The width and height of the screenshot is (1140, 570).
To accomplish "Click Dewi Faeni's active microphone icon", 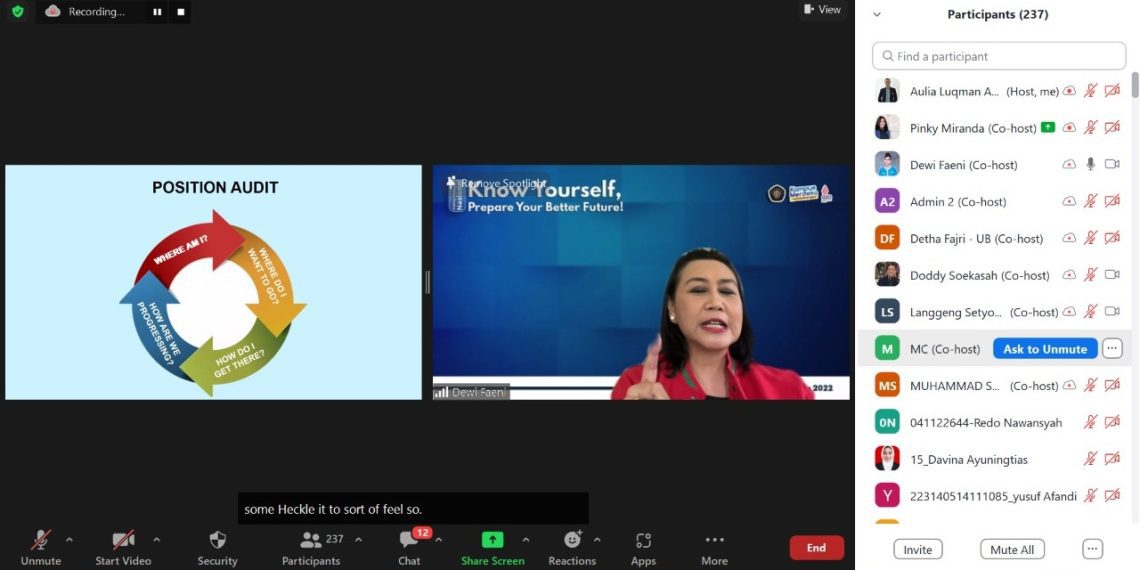I will [x=1090, y=164].
